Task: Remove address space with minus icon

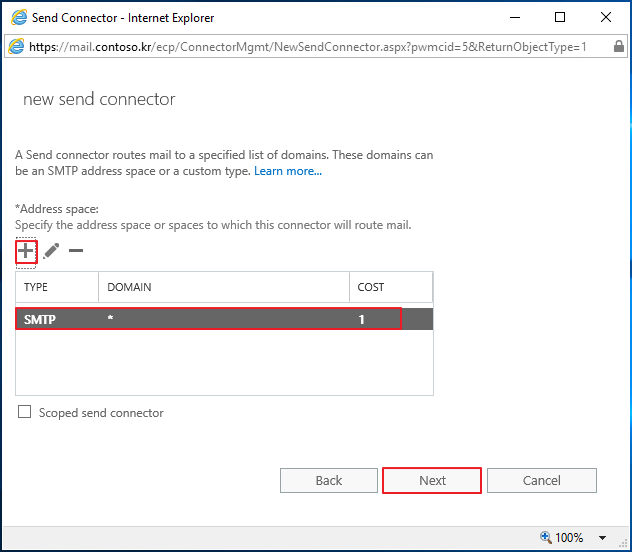Action: click(x=76, y=251)
